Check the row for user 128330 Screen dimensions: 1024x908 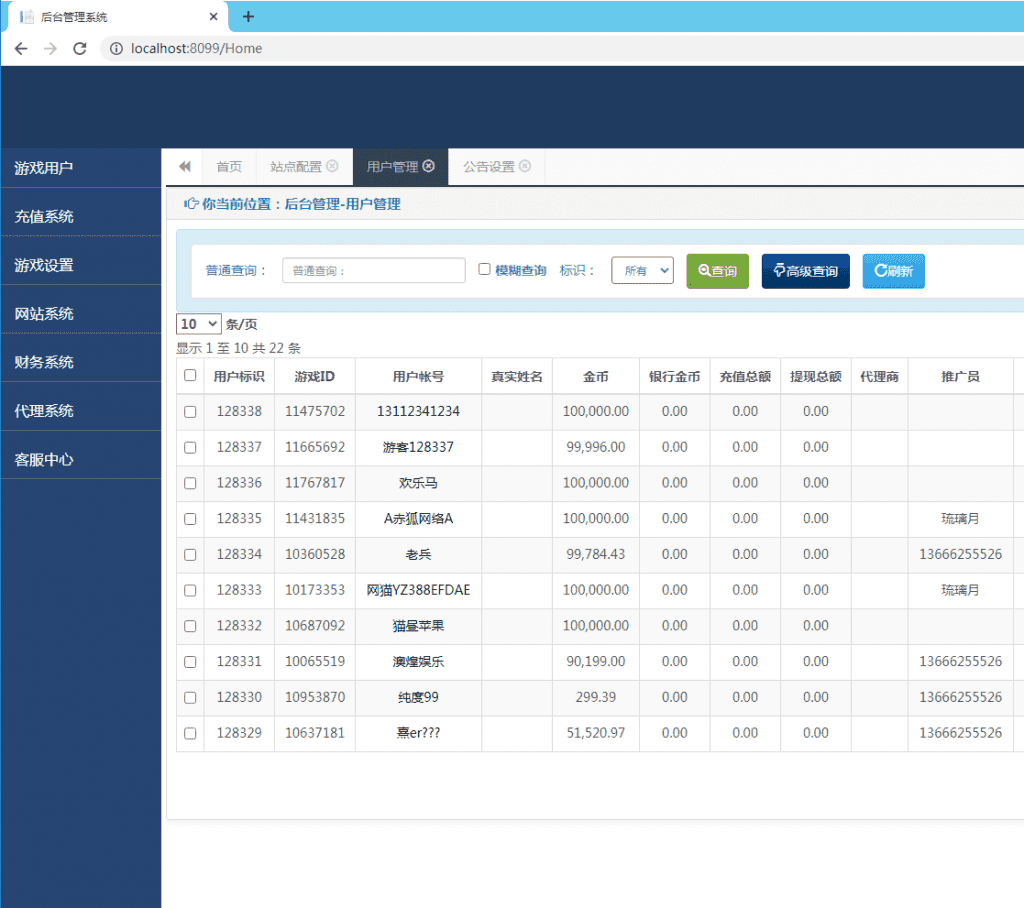190,698
